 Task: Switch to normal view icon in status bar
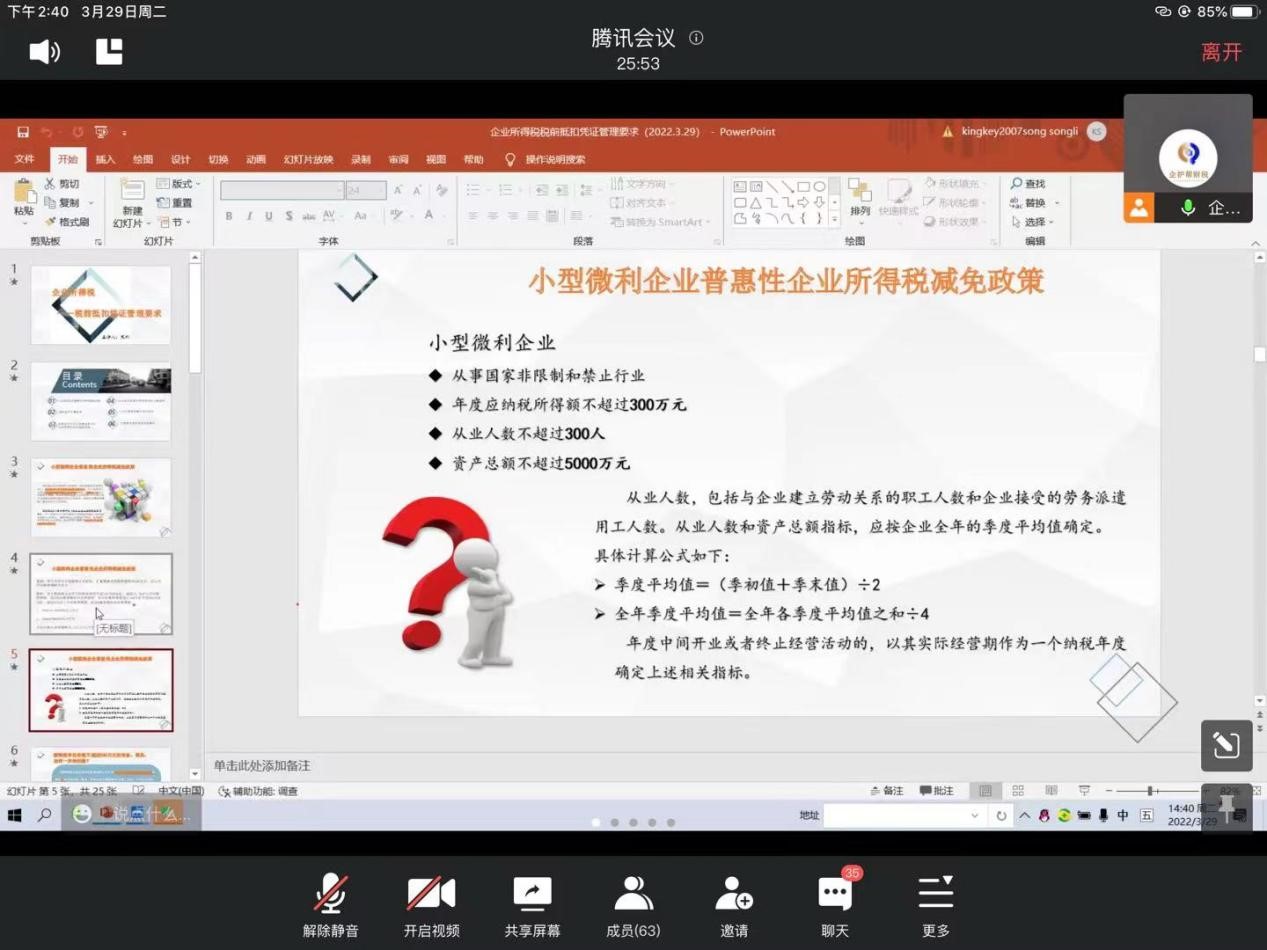pyautogui.click(x=985, y=791)
